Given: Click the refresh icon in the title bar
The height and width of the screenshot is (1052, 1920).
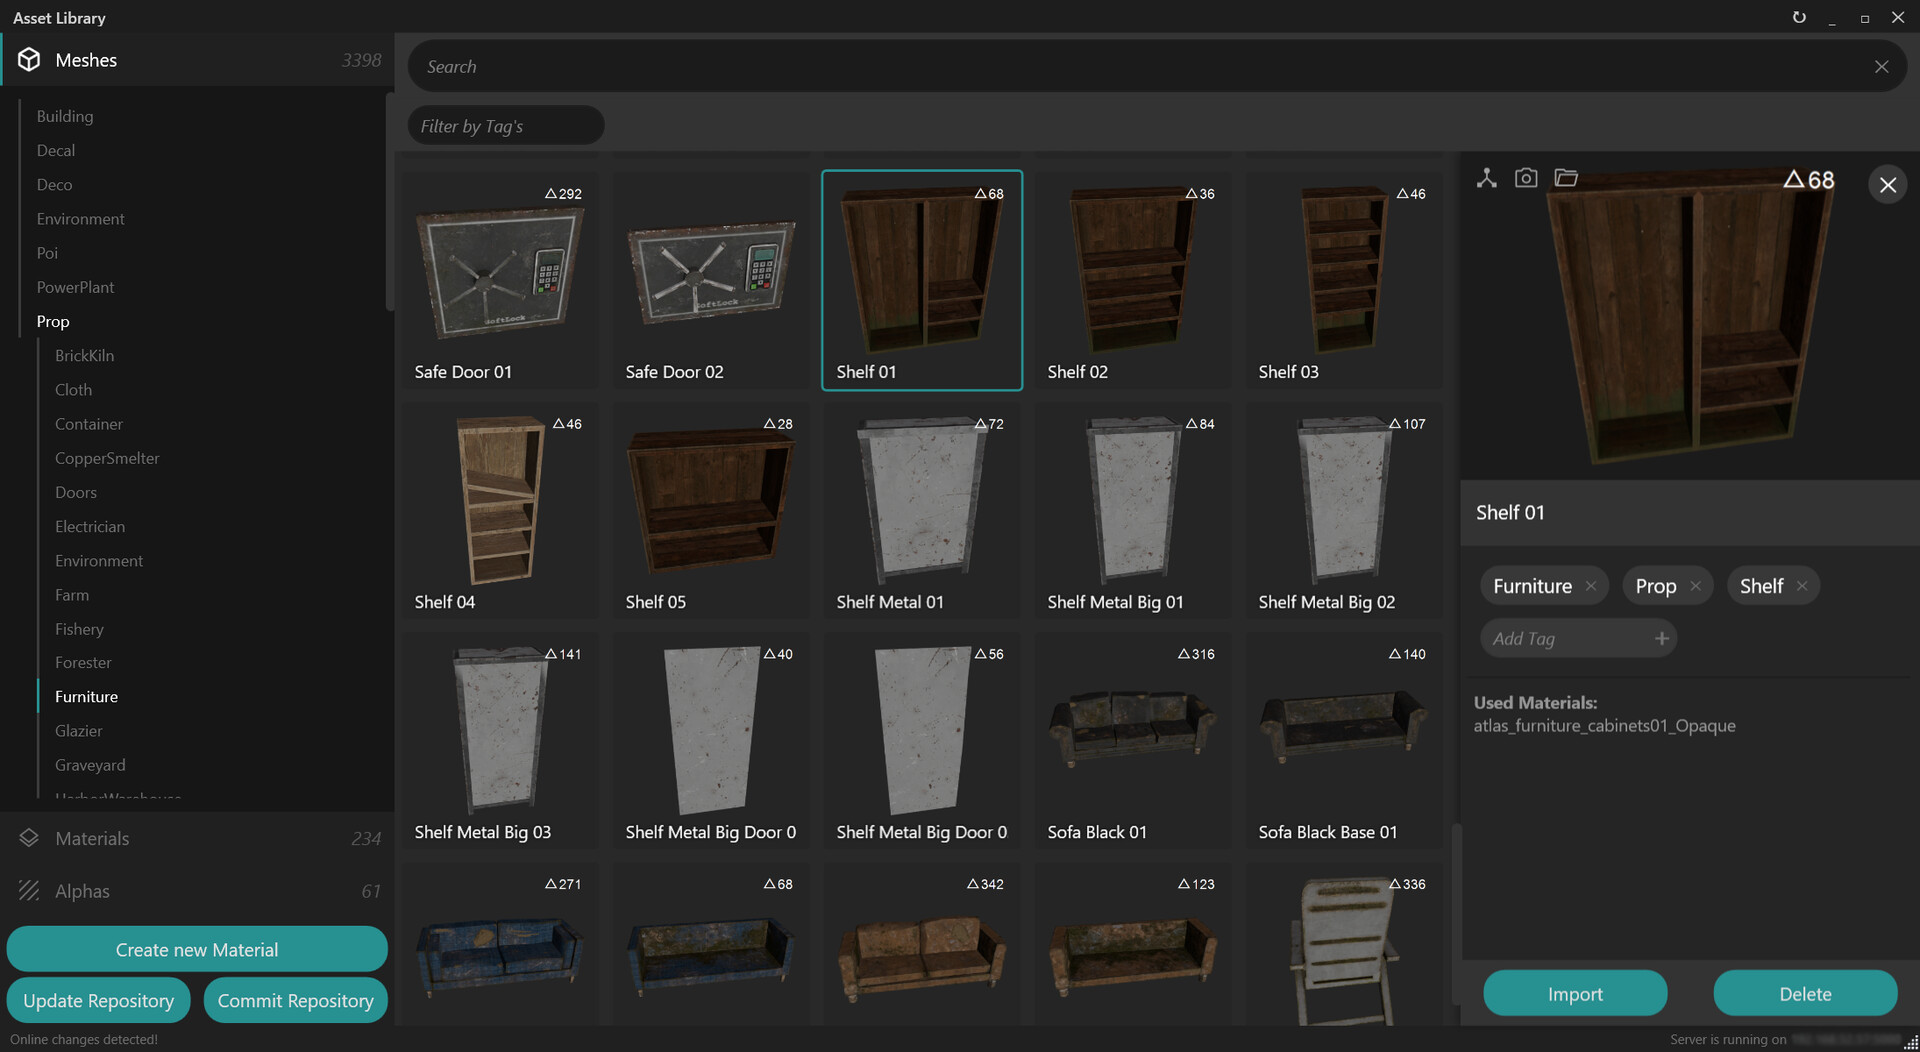Looking at the screenshot, I should click(x=1800, y=17).
